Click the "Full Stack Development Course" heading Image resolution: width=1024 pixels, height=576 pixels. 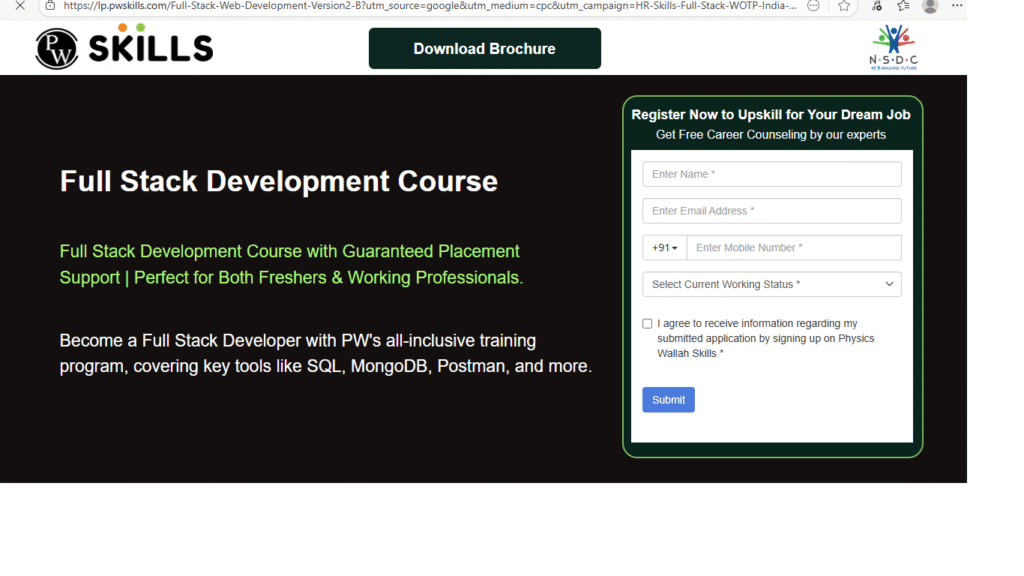click(x=279, y=182)
